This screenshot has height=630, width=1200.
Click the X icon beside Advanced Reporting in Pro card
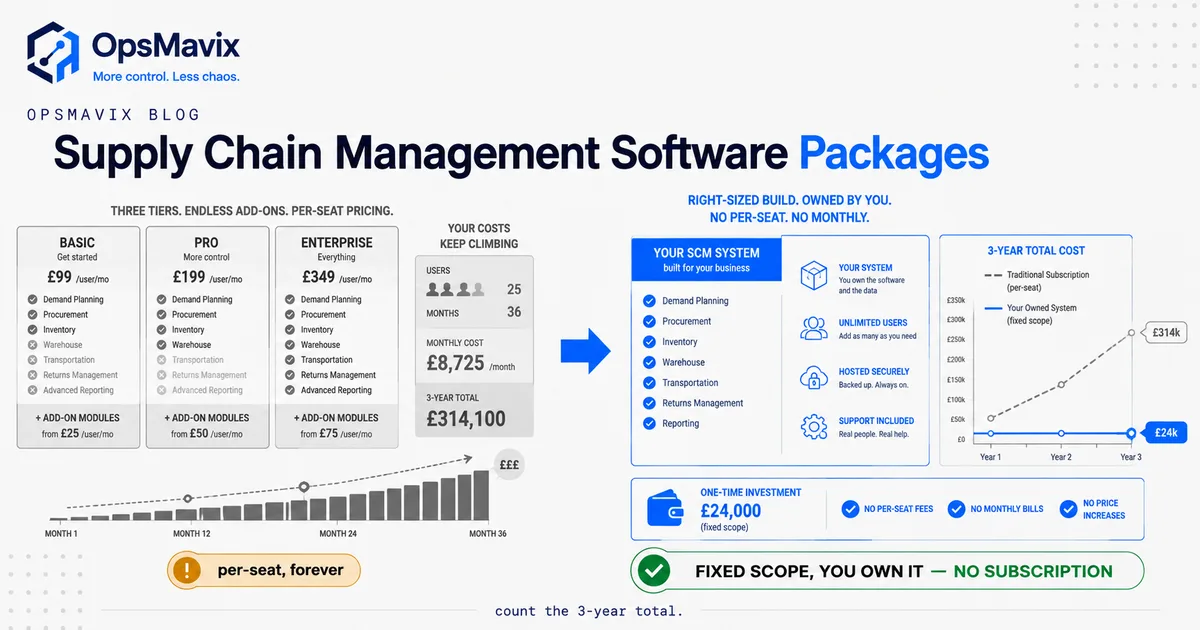[162, 390]
